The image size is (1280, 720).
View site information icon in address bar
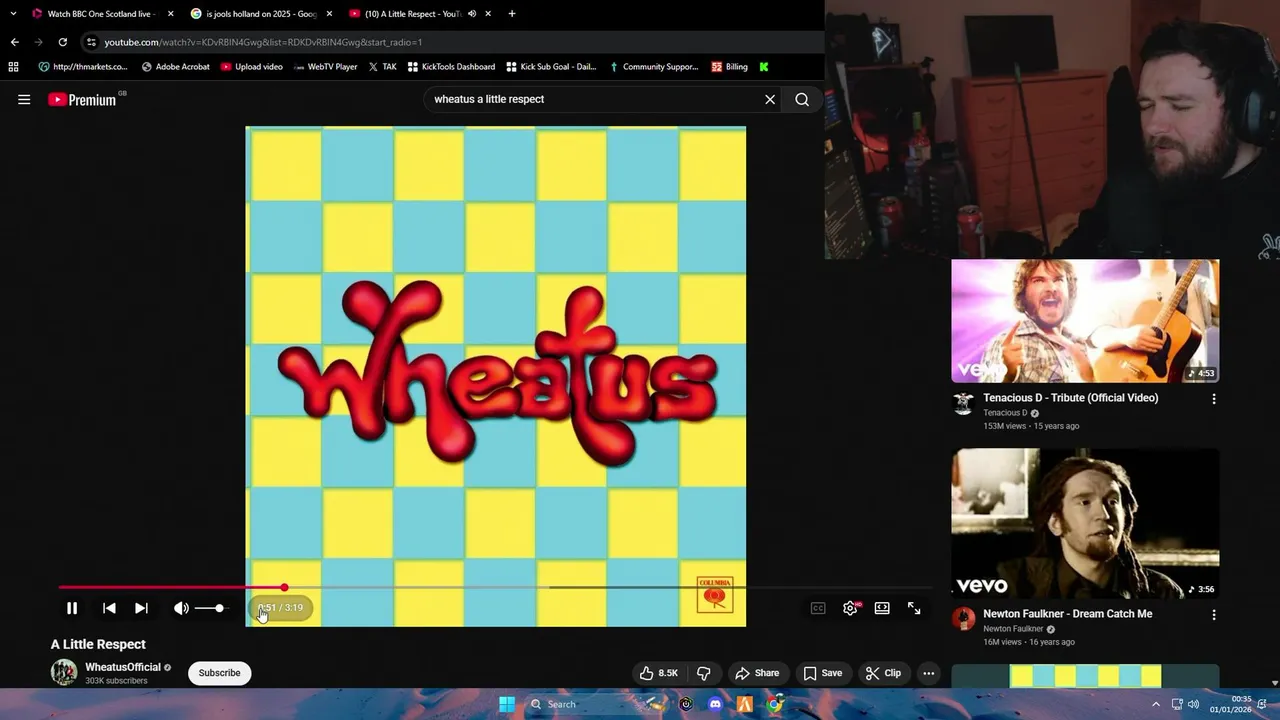click(91, 42)
